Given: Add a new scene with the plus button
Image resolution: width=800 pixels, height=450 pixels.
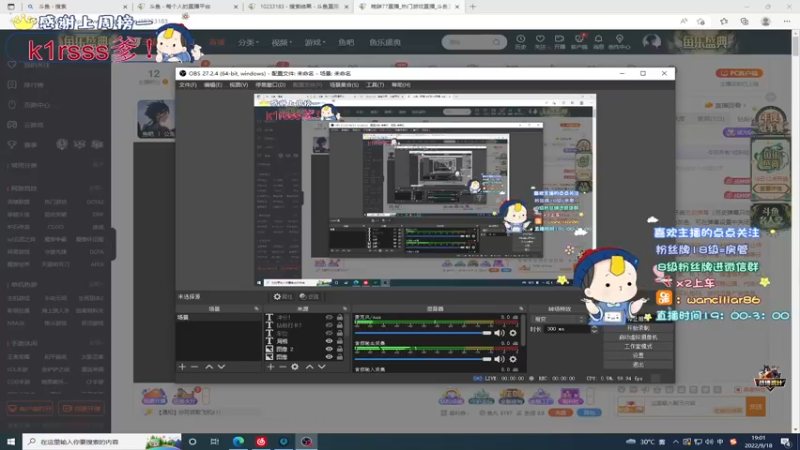Looking at the screenshot, I should [182, 367].
